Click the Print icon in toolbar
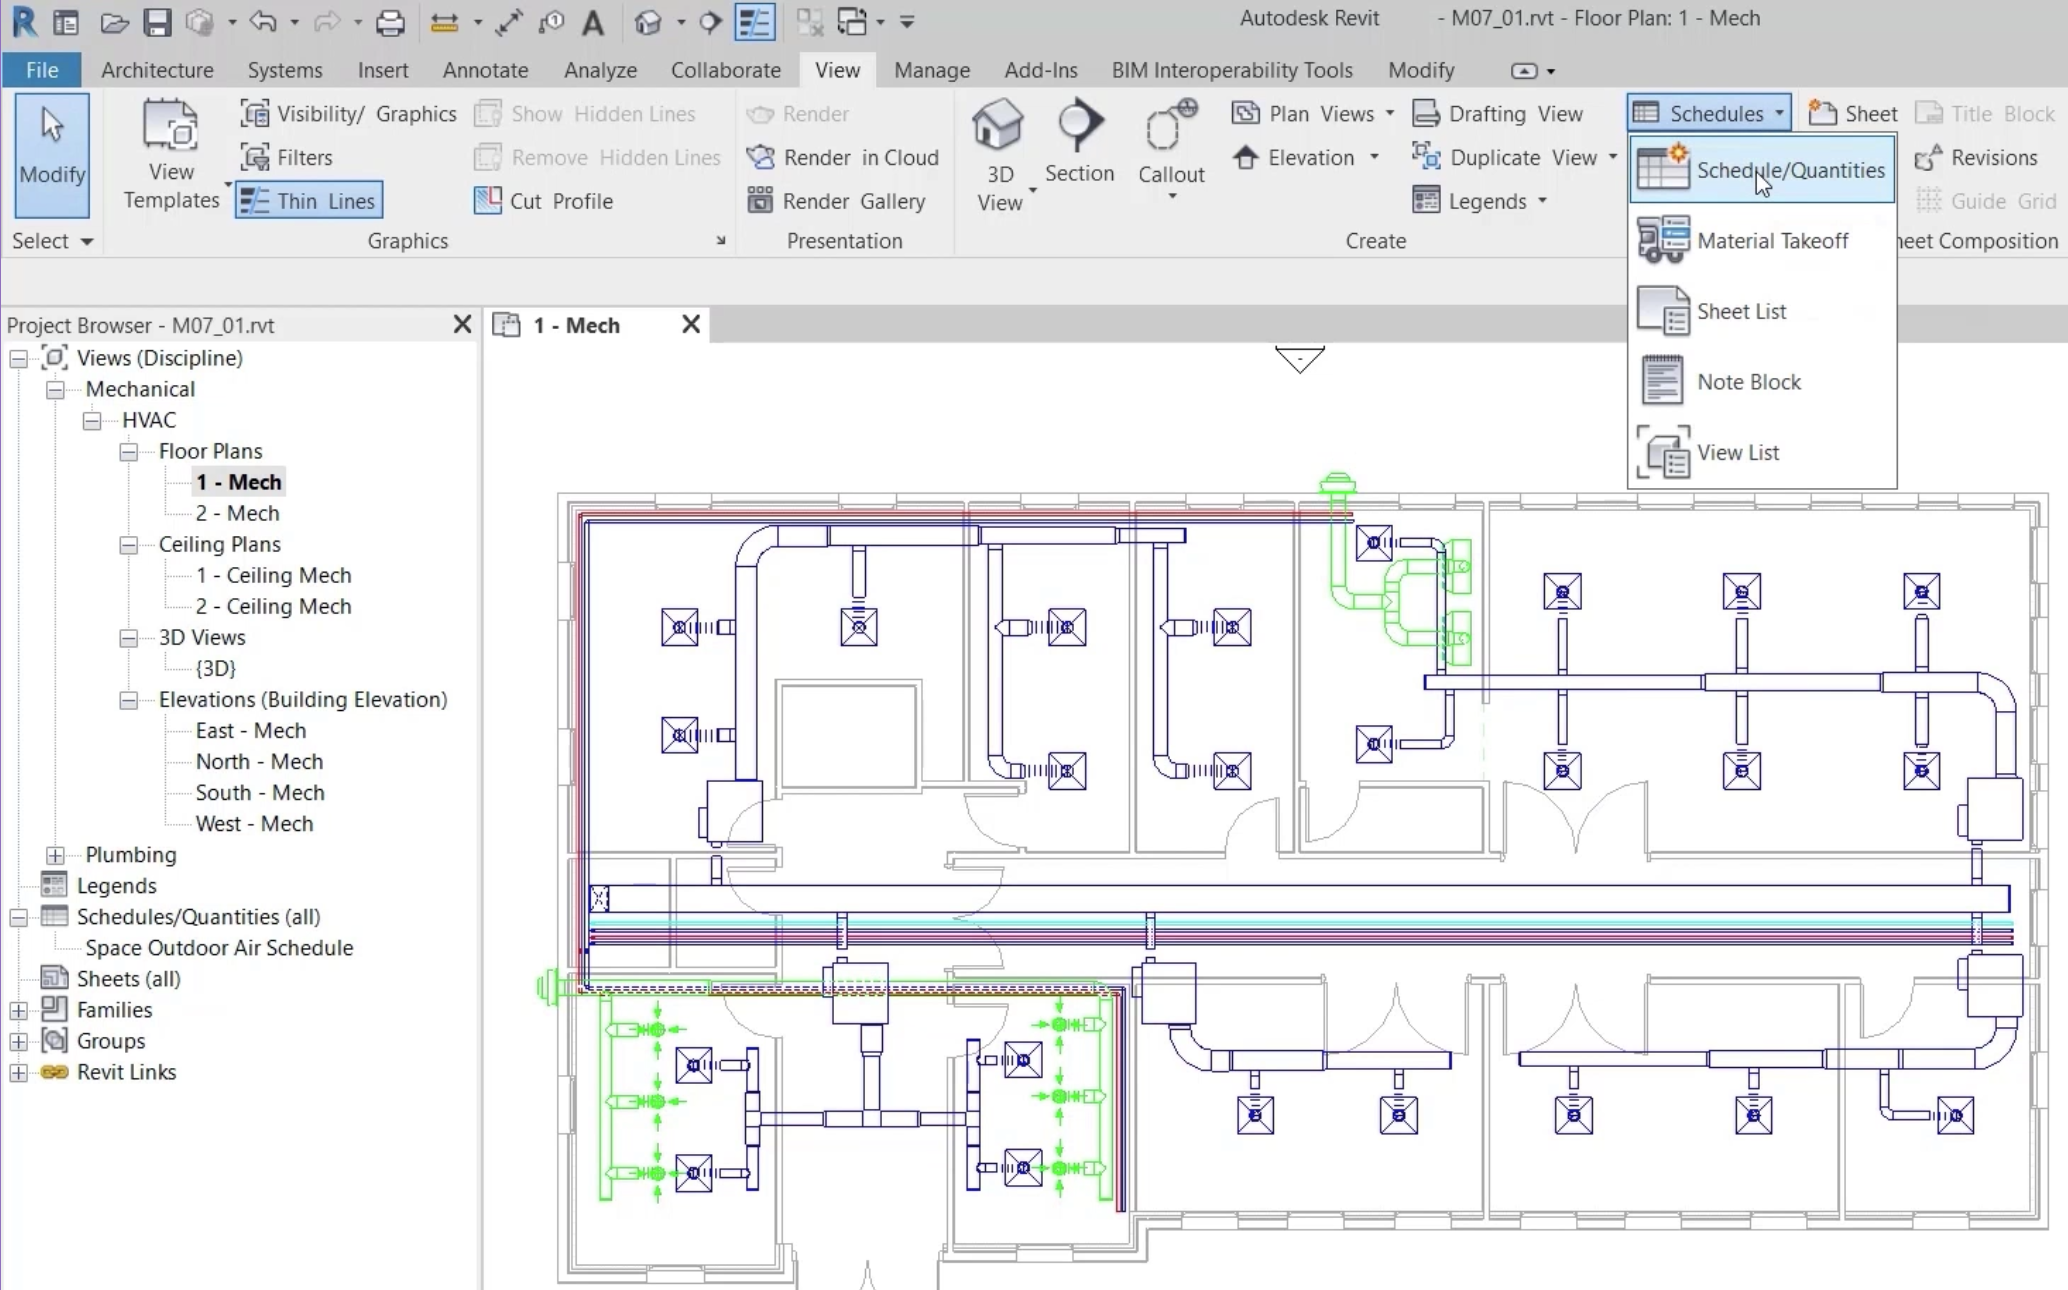This screenshot has height=1290, width=2068. coord(390,22)
